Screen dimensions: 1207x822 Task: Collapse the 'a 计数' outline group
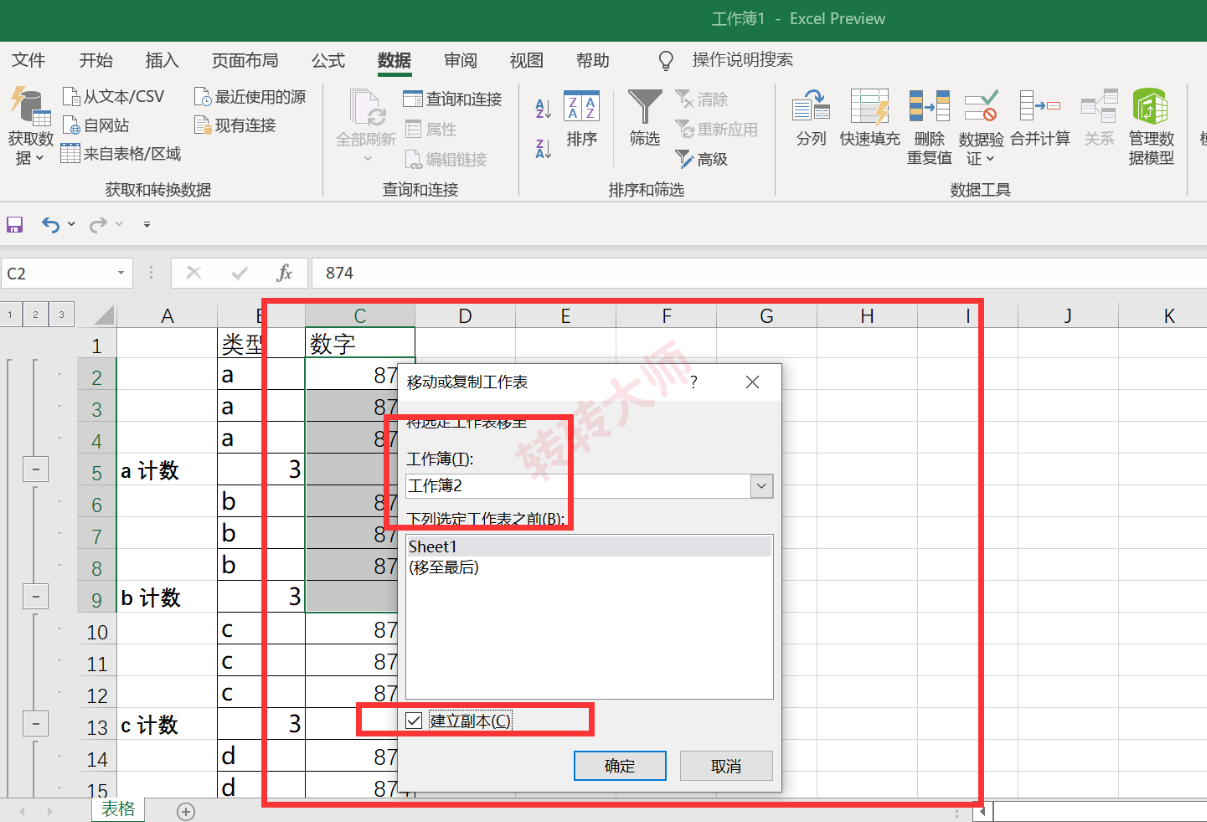coord(35,469)
